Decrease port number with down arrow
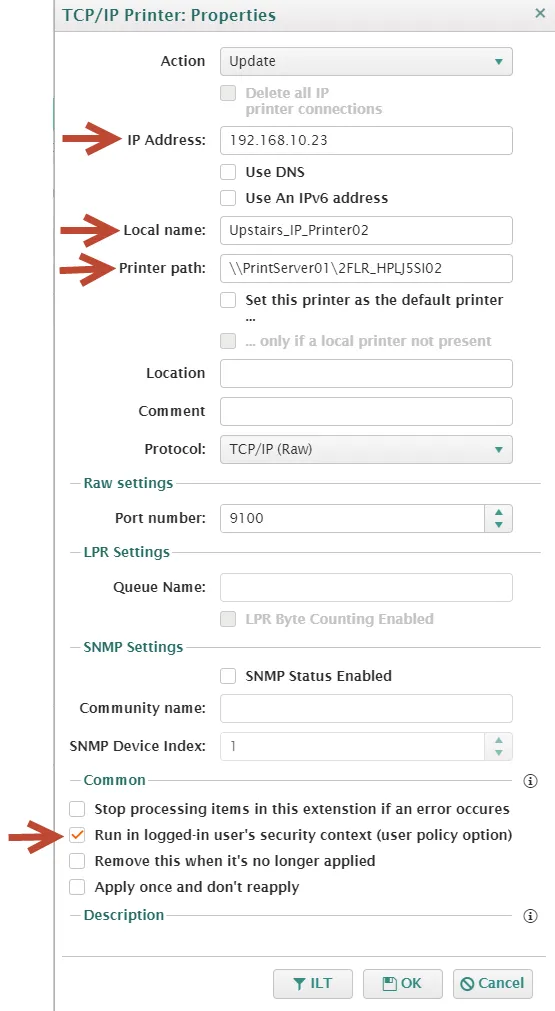 pyautogui.click(x=498, y=525)
